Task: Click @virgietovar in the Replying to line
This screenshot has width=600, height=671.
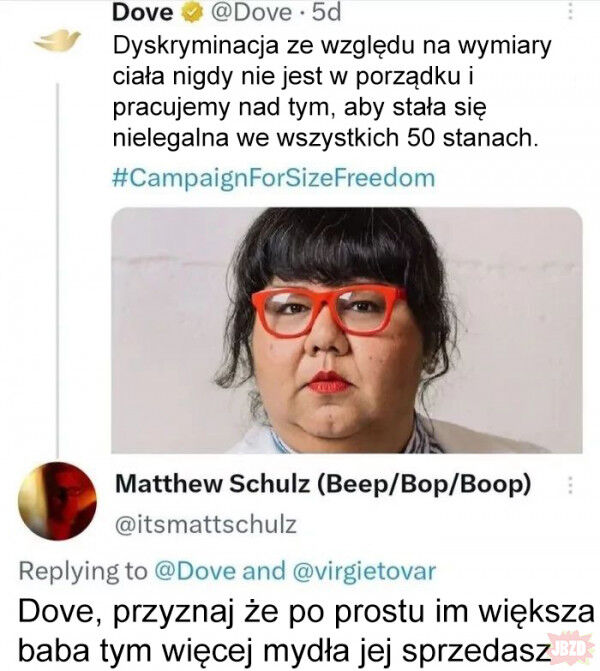Action: pyautogui.click(x=364, y=571)
